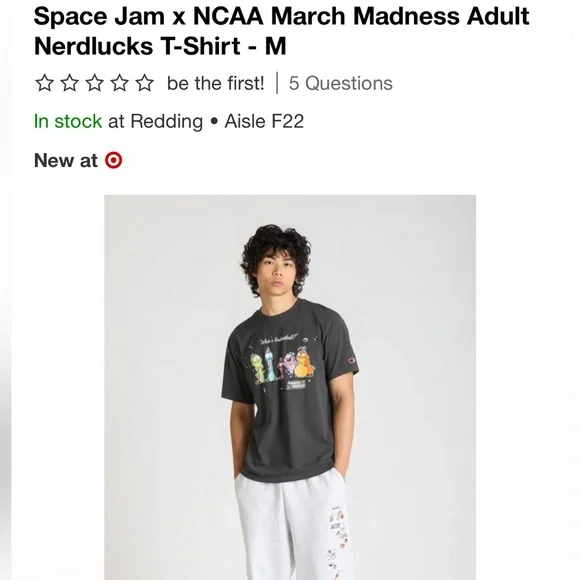Open the model product photo

pyautogui.click(x=290, y=387)
